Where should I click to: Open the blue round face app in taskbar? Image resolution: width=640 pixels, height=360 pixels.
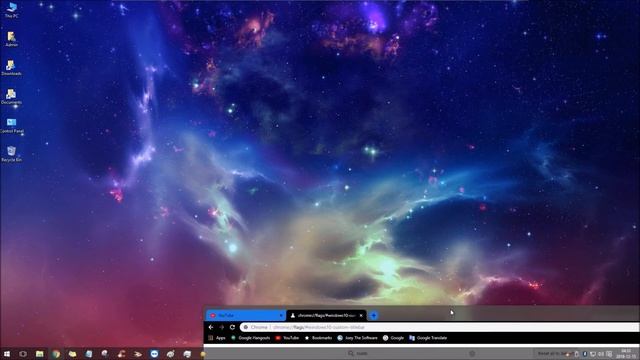click(x=154, y=354)
